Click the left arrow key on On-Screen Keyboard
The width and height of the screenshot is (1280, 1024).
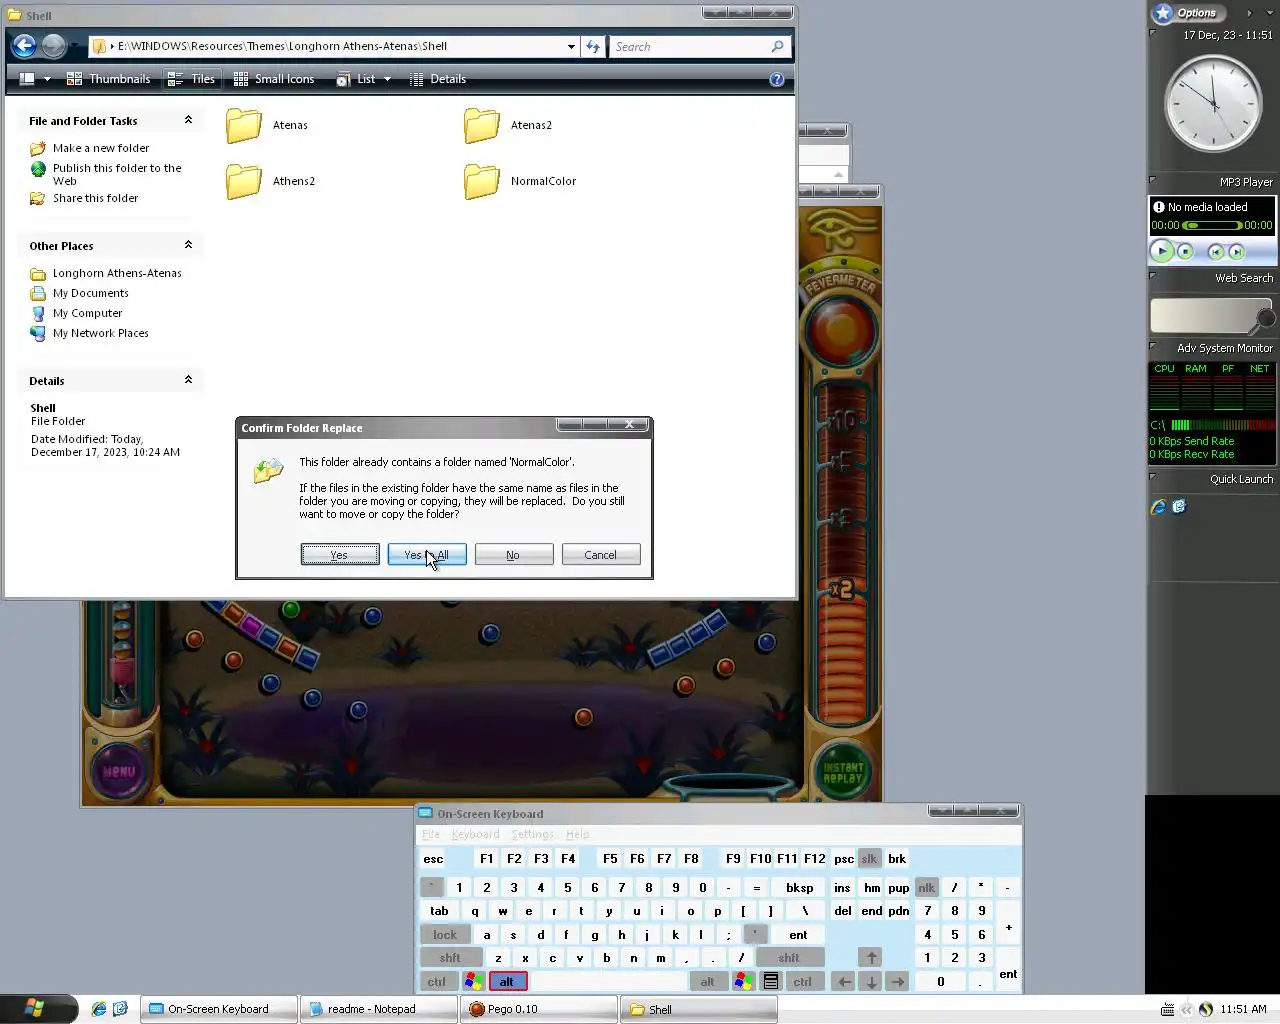pyautogui.click(x=844, y=982)
